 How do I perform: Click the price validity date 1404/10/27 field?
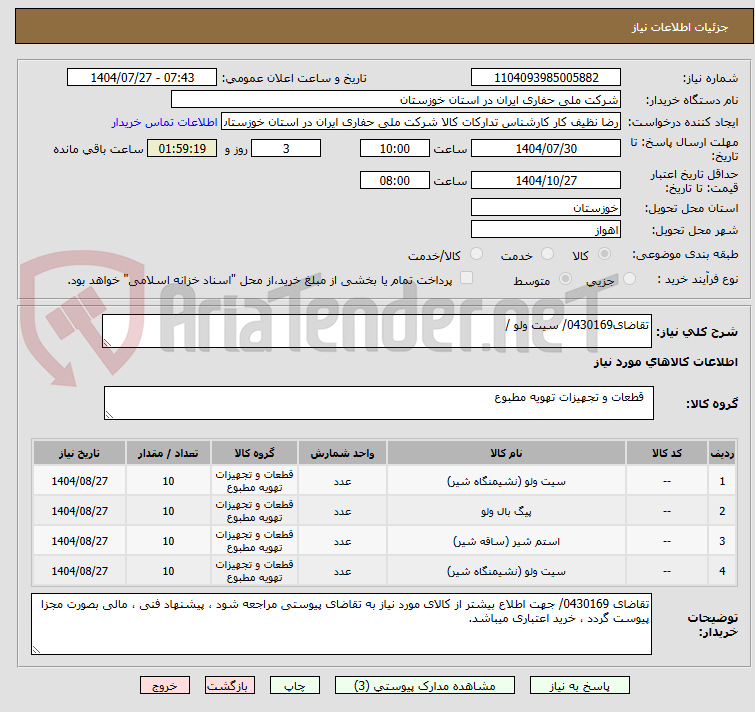click(x=546, y=181)
